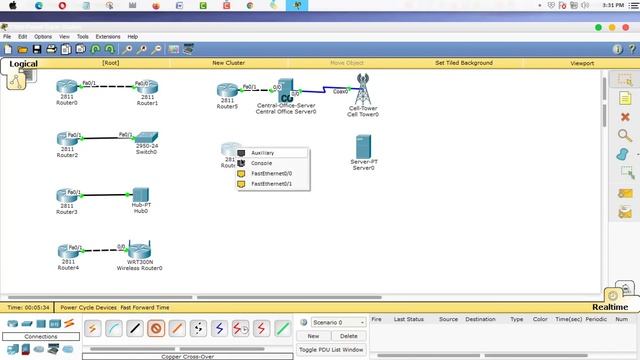Open the Scenario 0 dropdown
Viewport: 640px width, 360px height.
[x=338, y=322]
